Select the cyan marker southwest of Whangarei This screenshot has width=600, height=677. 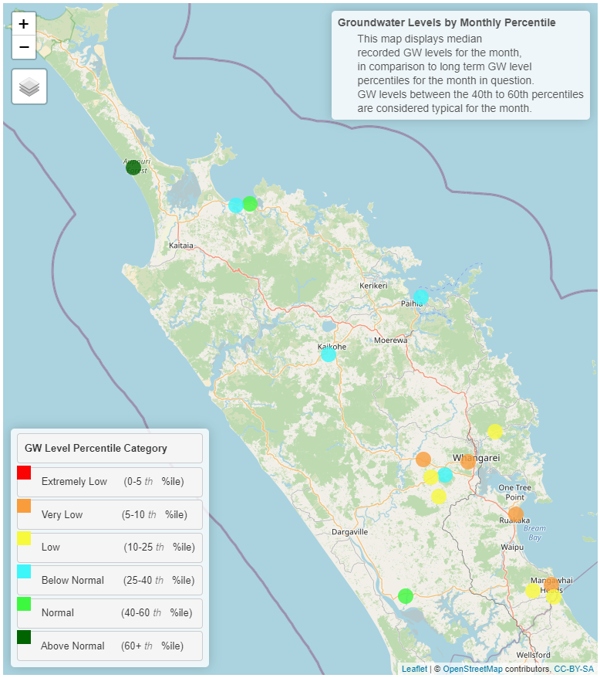445,475
